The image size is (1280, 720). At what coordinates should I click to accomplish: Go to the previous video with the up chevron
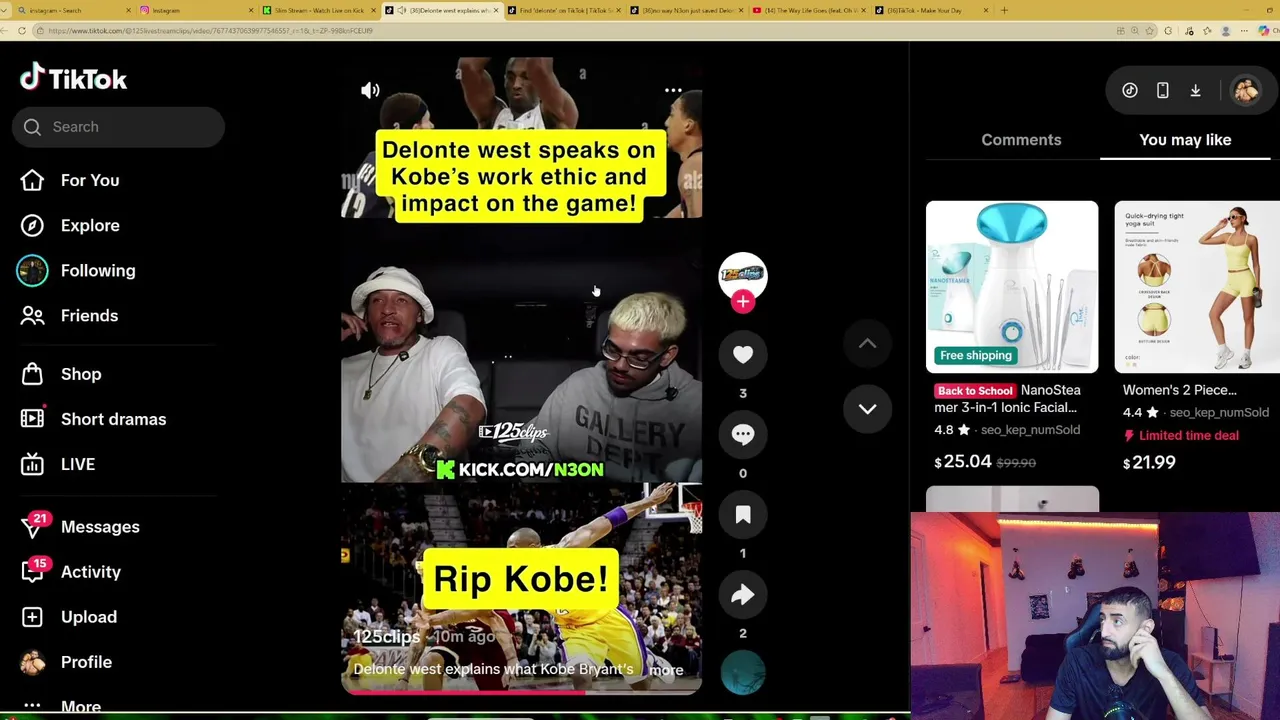[x=867, y=344]
